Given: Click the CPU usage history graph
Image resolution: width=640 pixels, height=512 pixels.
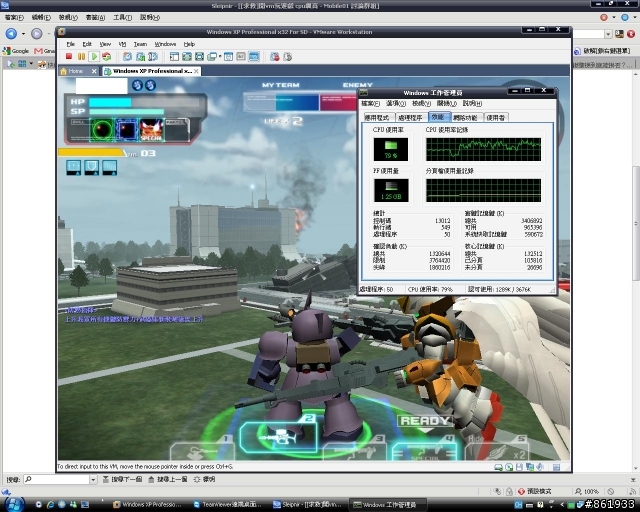Looking at the screenshot, I should [x=483, y=149].
